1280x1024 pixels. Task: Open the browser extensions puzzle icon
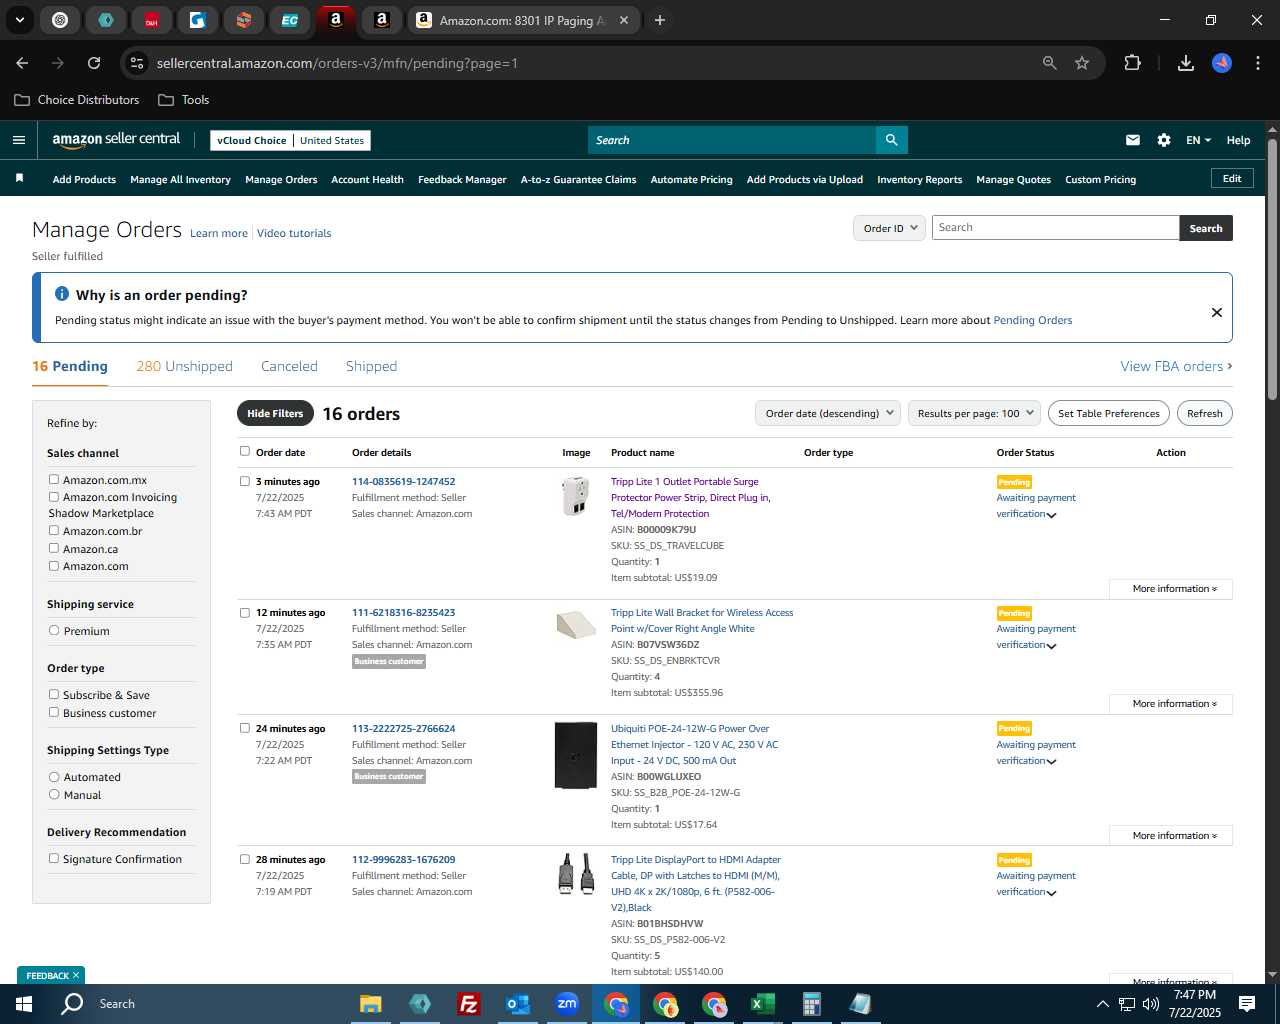click(x=1132, y=63)
